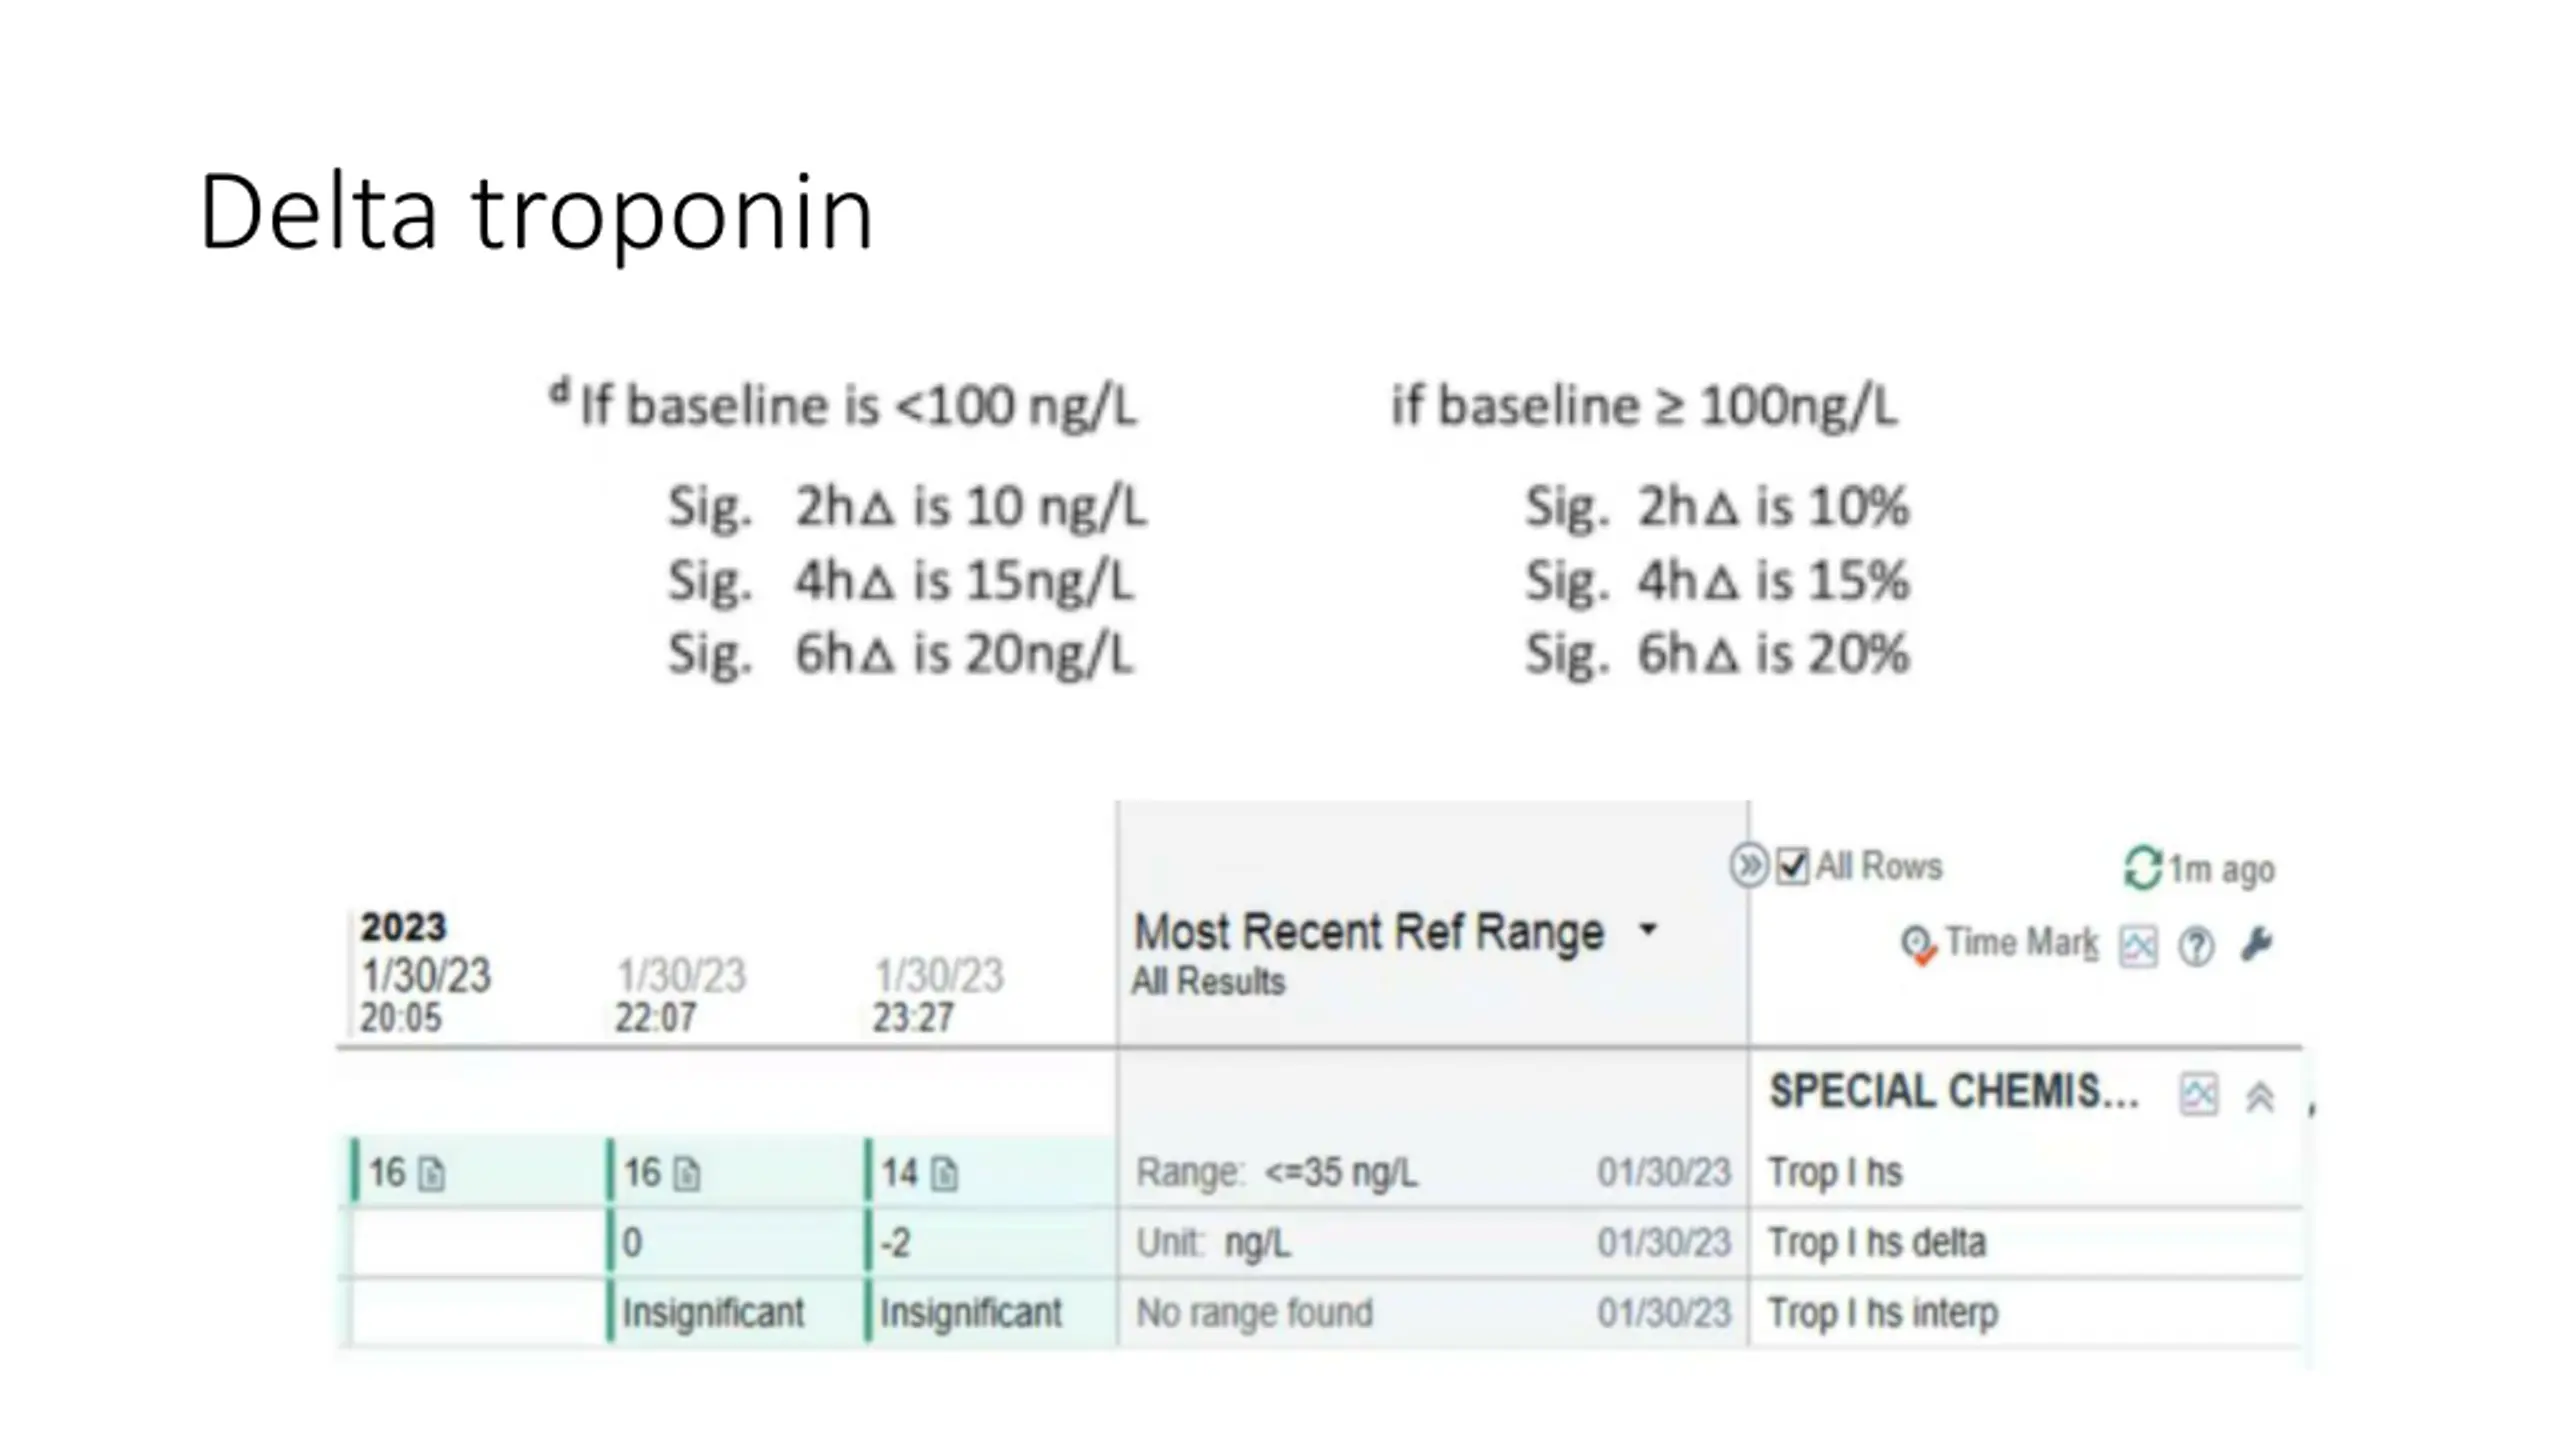The width and height of the screenshot is (2560, 1440).
Task: Toggle the Time Mark button
Action: [x=1999, y=943]
